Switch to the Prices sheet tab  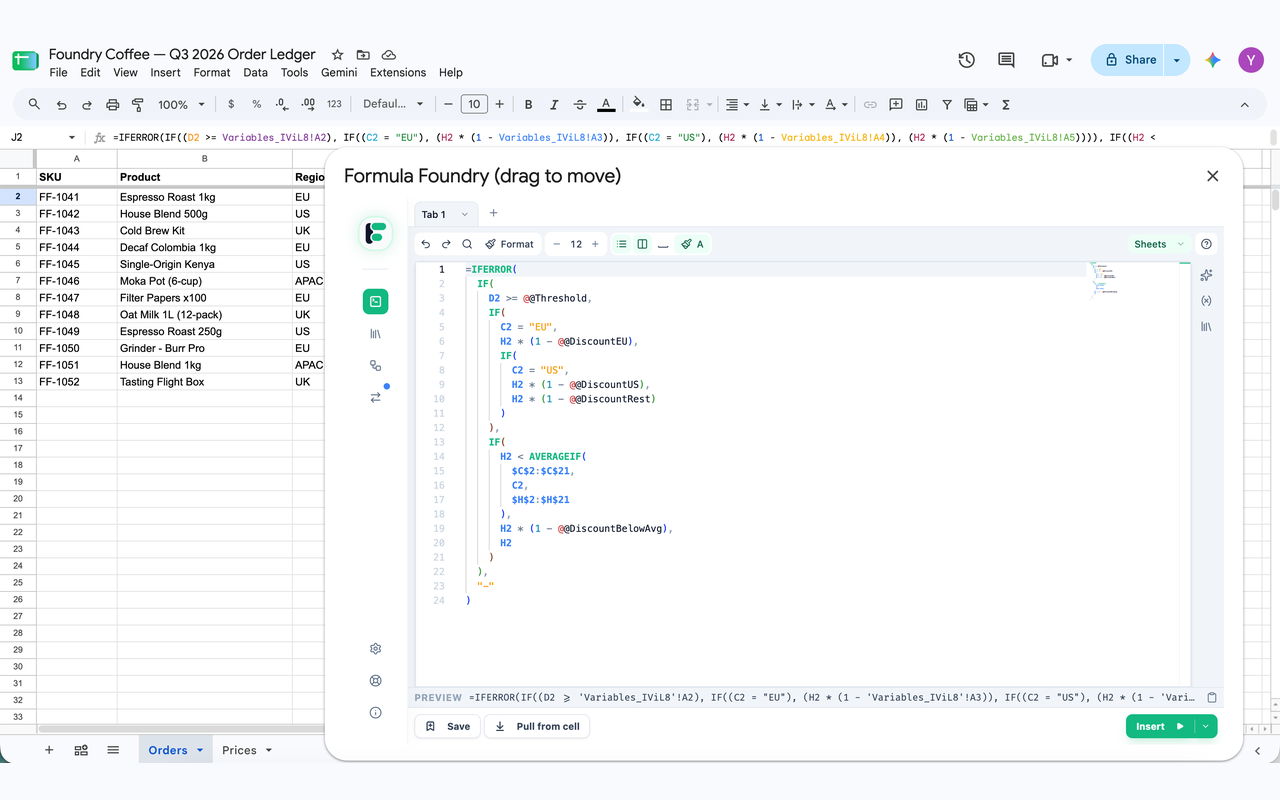(x=239, y=750)
